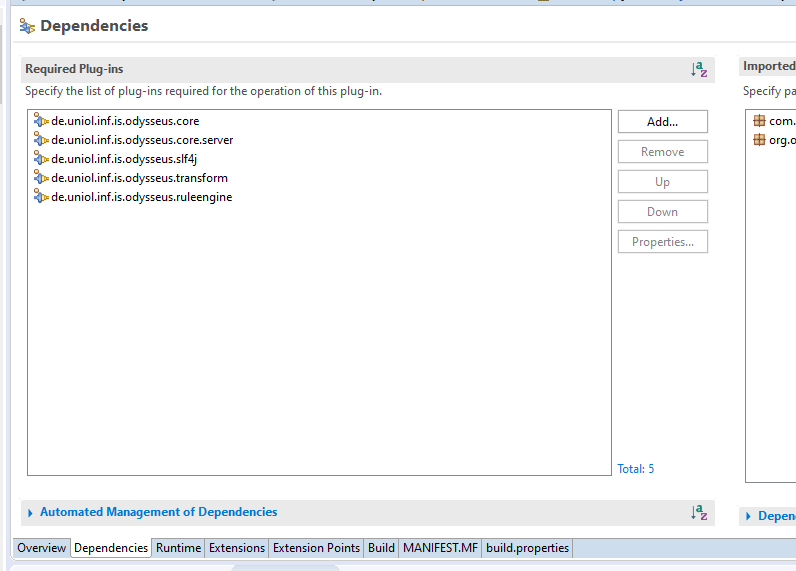Click the package icon beside org.o entry
This screenshot has width=796, height=571.
click(760, 140)
